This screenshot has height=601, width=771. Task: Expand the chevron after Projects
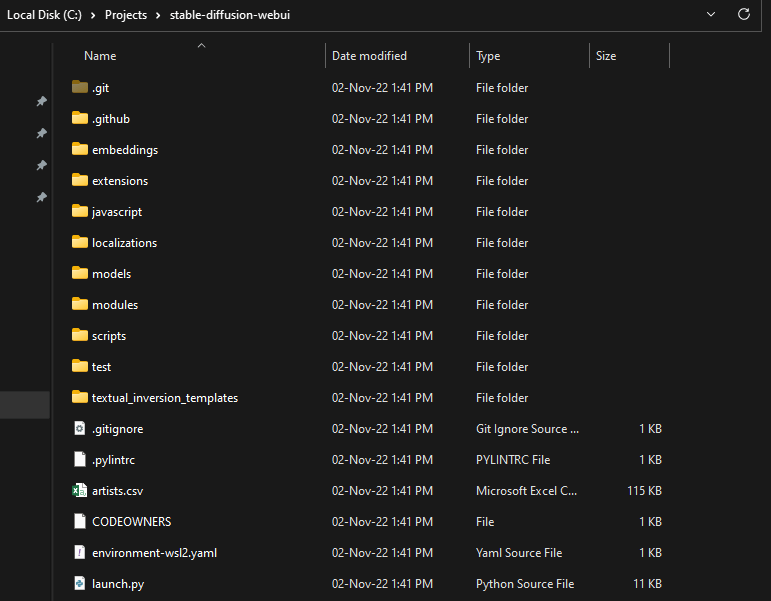(158, 15)
